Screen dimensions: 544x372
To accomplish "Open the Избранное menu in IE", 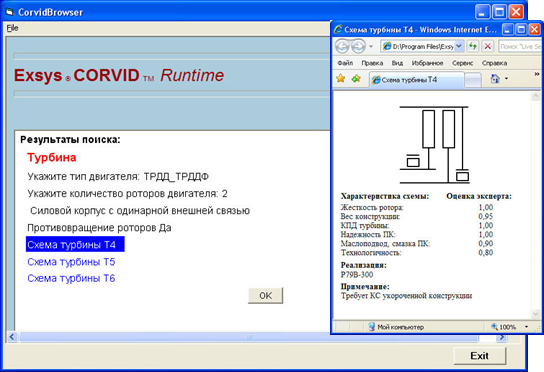I will (x=427, y=63).
